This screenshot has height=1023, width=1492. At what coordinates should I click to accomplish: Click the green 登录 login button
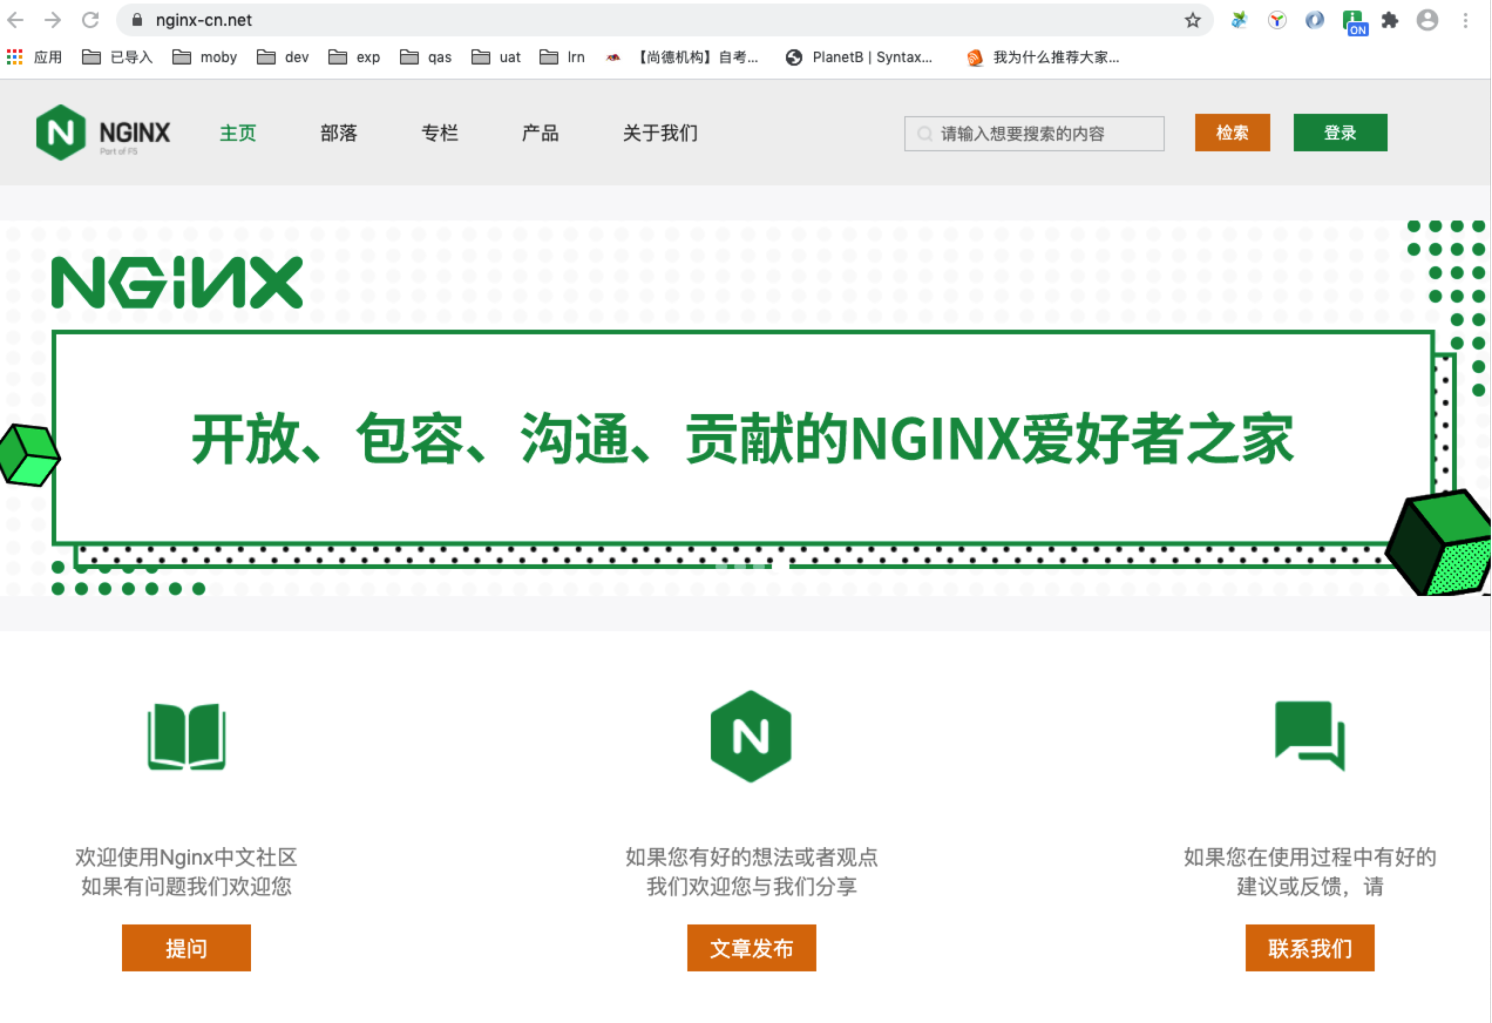point(1340,132)
